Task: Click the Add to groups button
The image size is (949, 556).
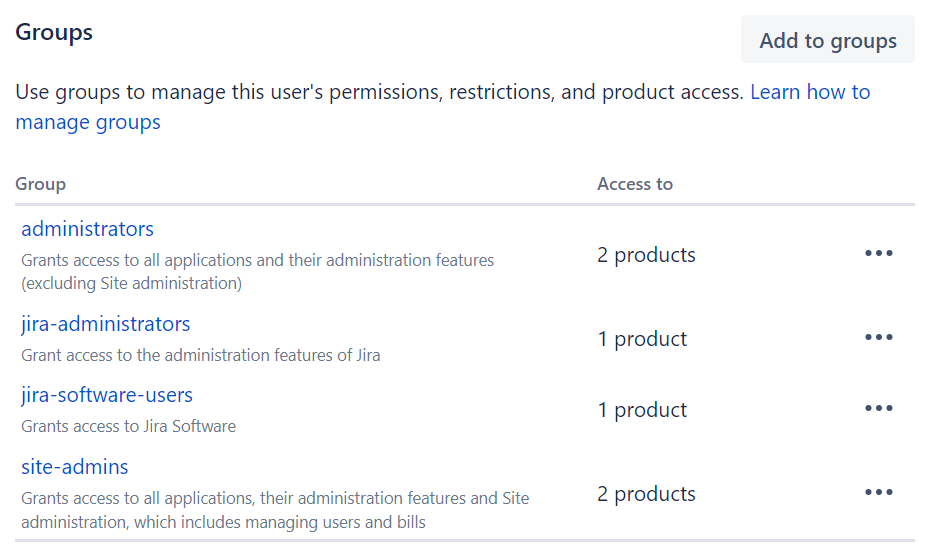Action: pos(827,41)
